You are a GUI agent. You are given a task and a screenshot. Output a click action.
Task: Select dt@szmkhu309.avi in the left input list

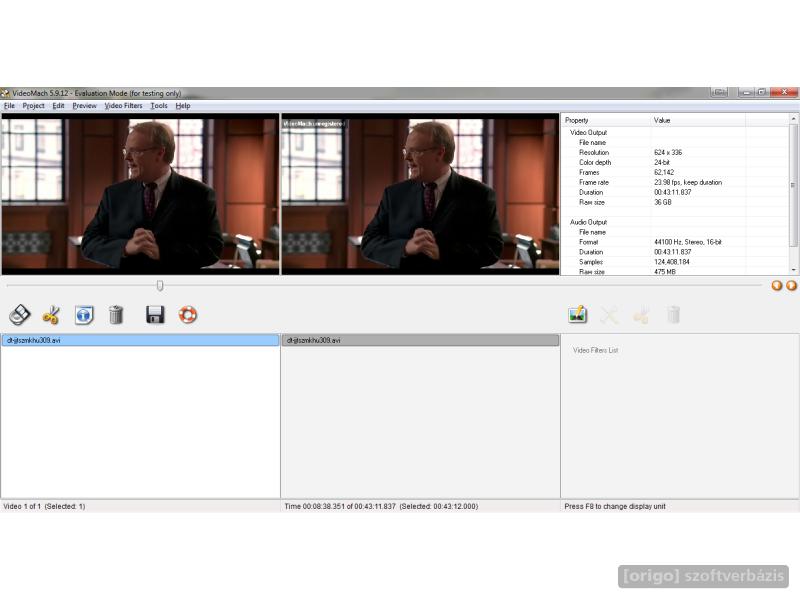coord(140,340)
